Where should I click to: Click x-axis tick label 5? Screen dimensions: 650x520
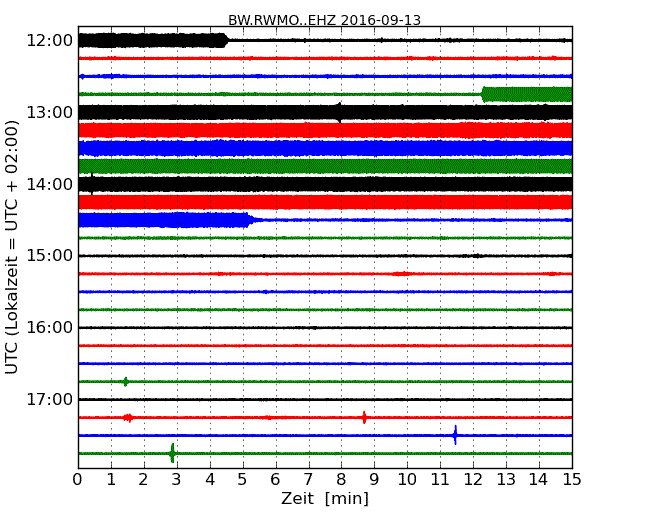[242, 479]
